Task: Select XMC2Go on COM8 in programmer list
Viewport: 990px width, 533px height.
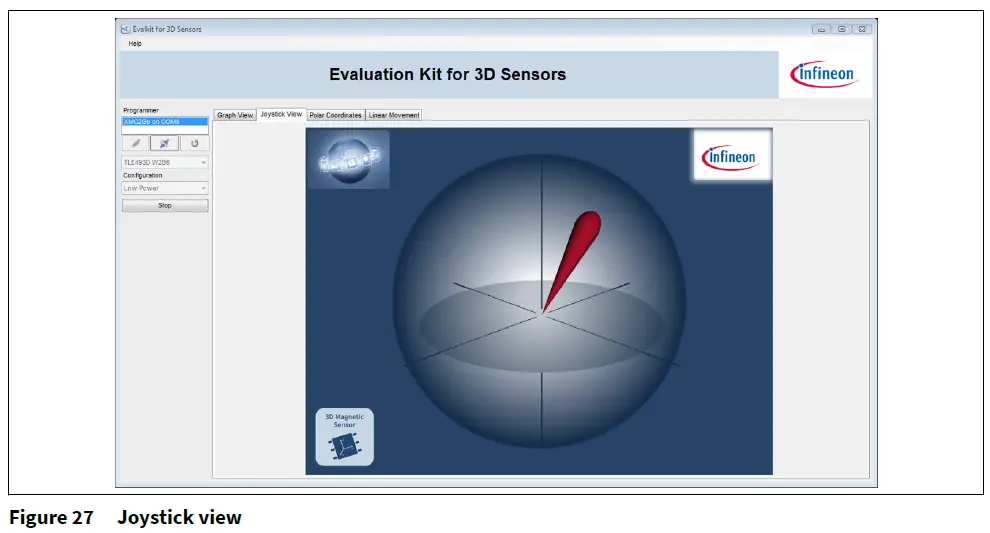Action: (x=165, y=121)
